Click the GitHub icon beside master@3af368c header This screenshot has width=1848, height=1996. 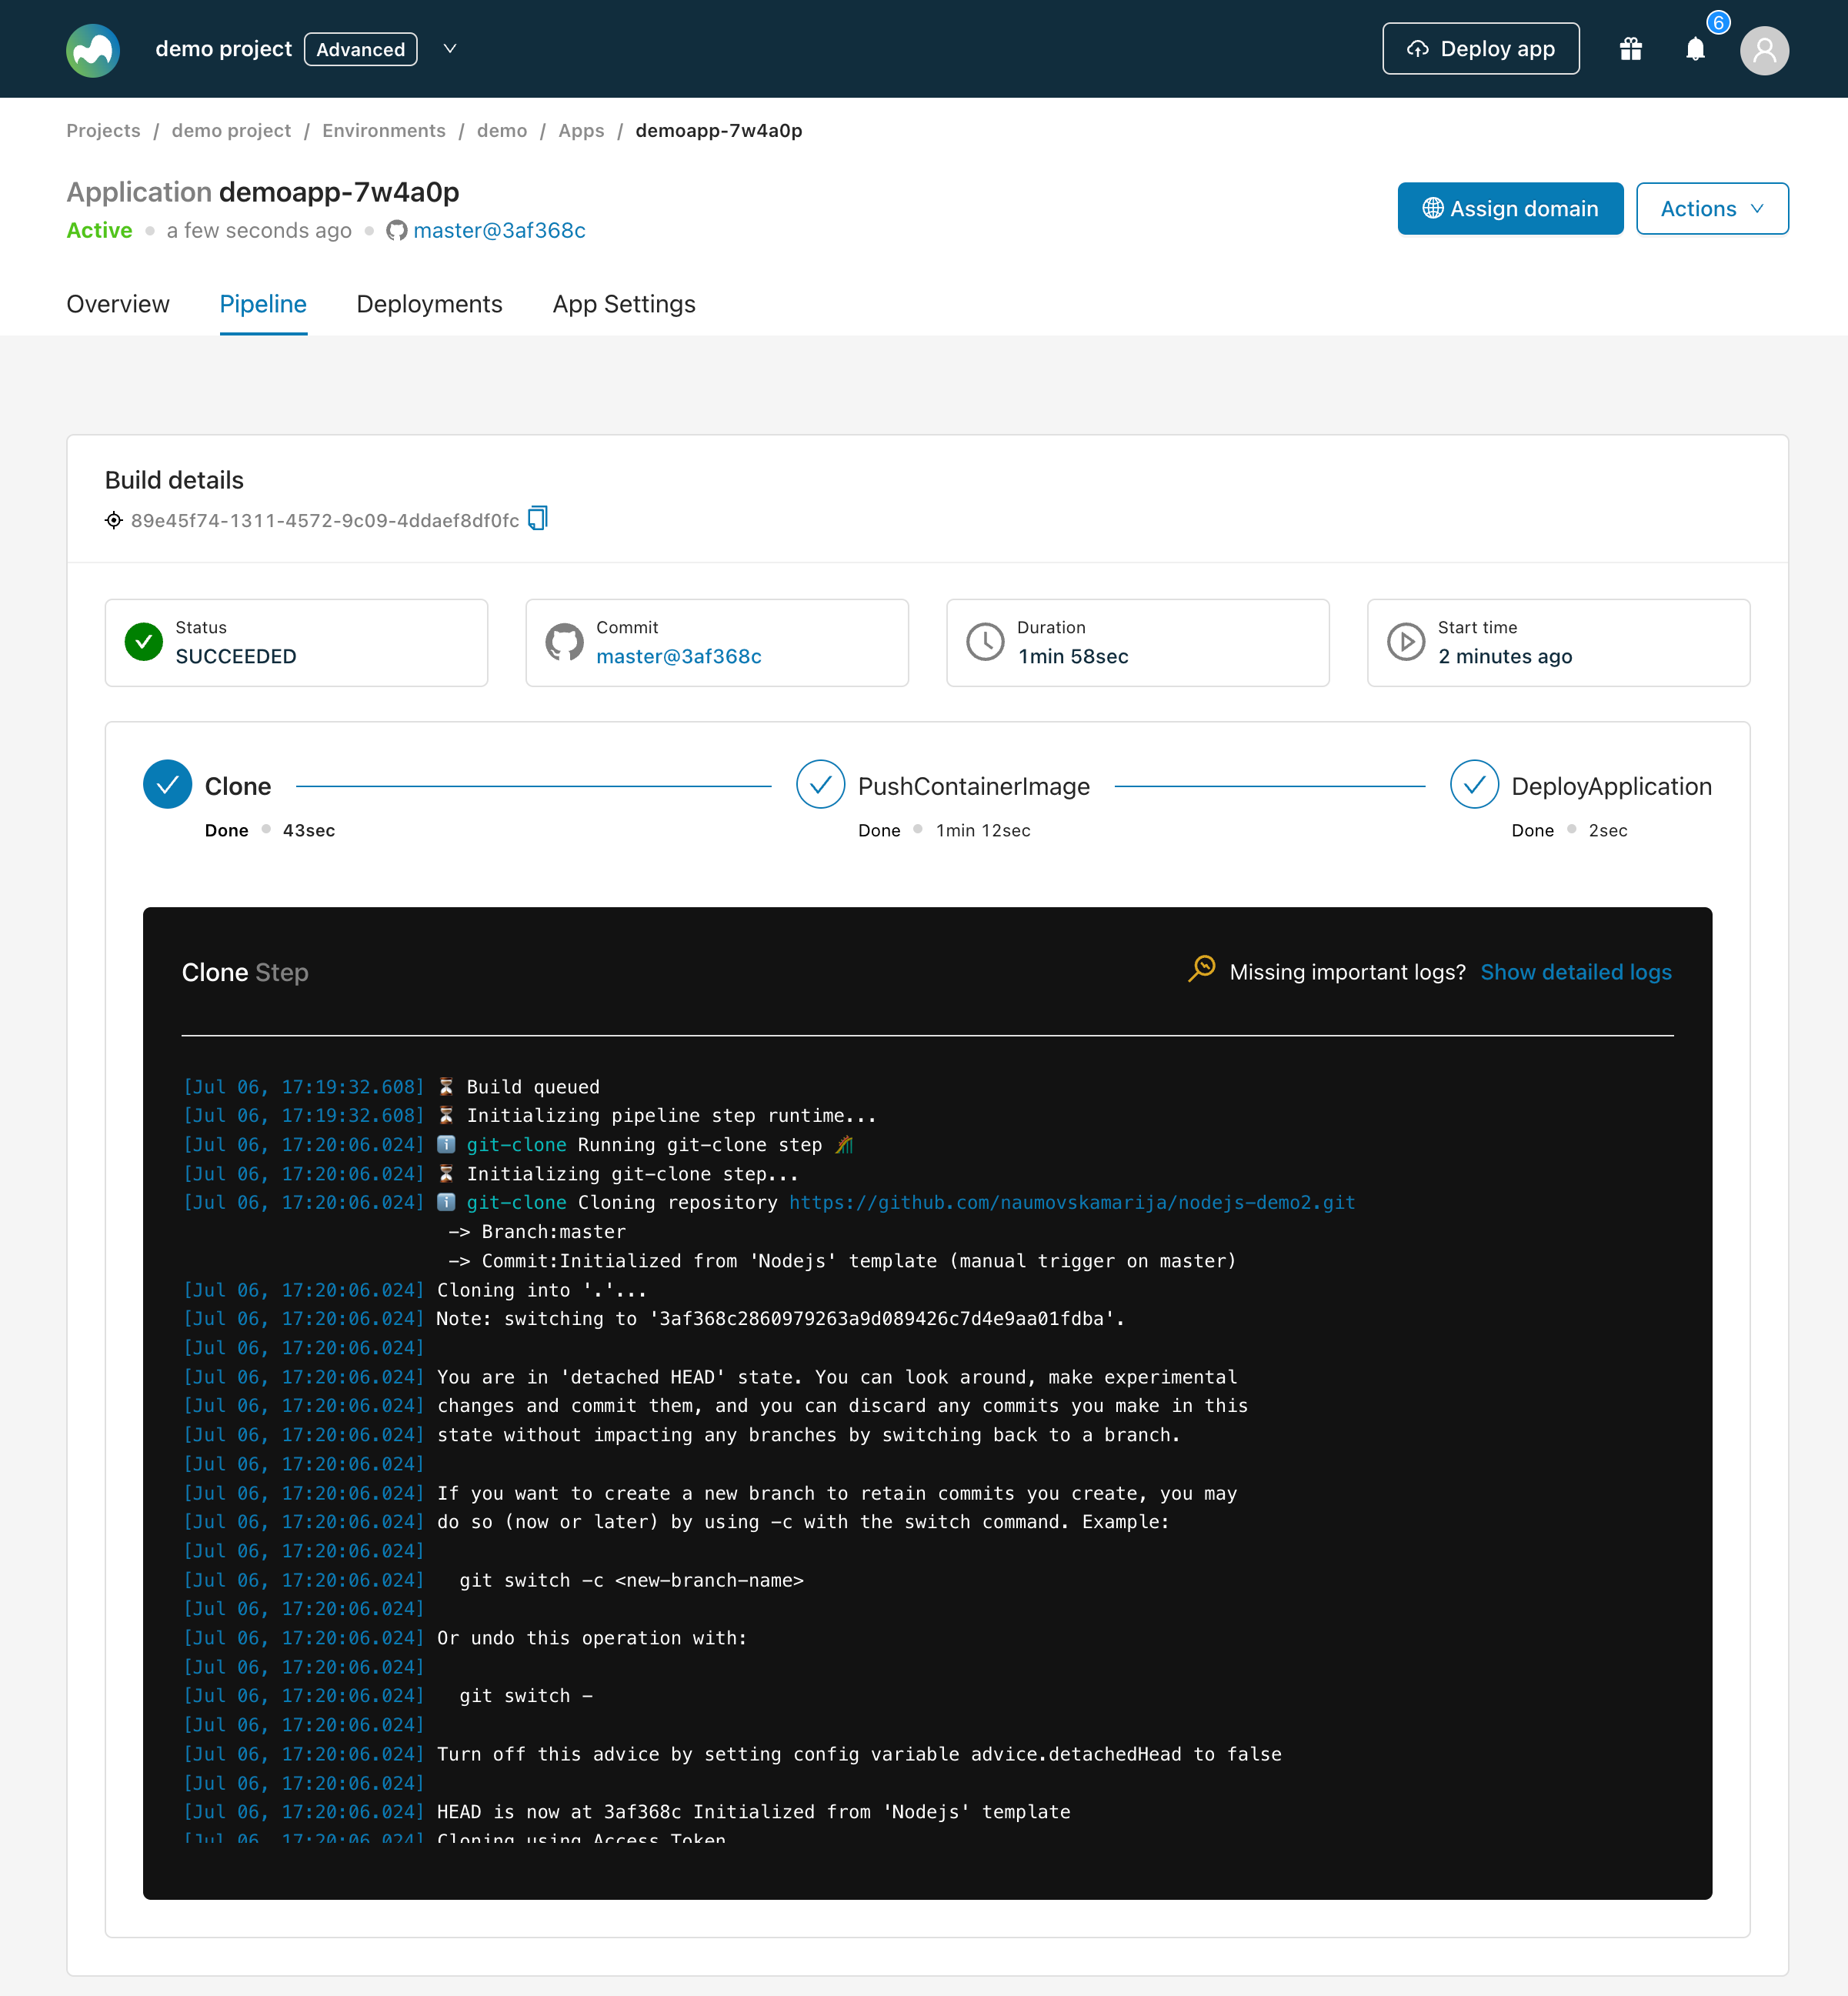coord(396,231)
